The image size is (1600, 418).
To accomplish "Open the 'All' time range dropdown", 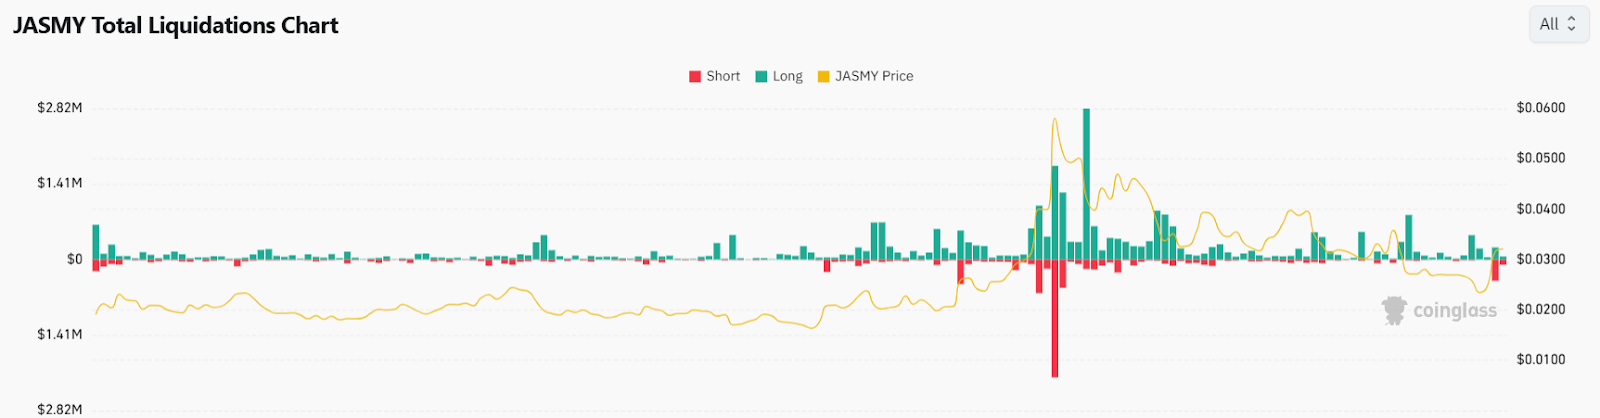I will pos(1559,24).
